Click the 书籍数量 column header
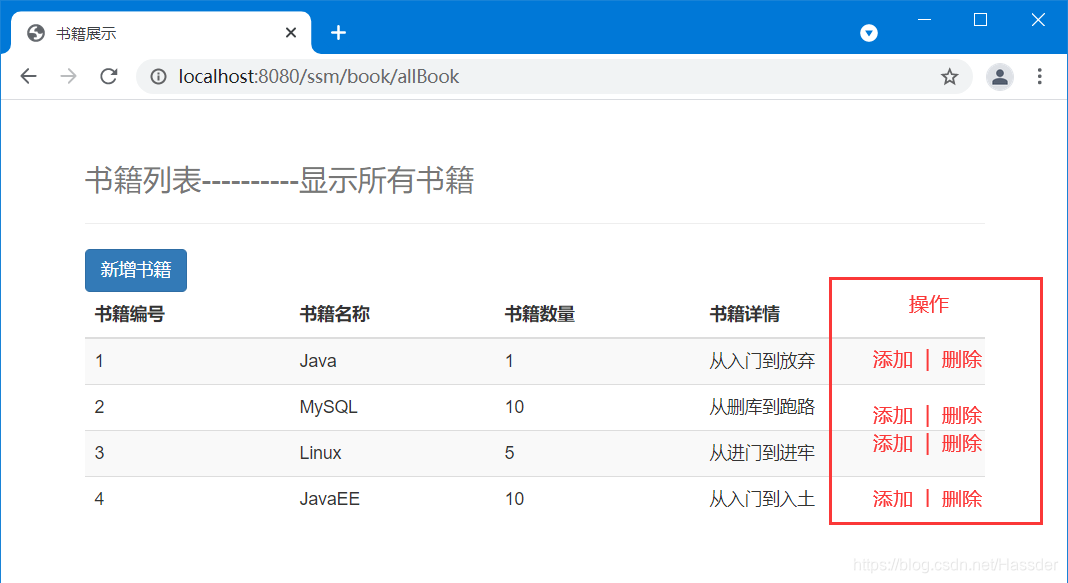1068x583 pixels. point(539,314)
